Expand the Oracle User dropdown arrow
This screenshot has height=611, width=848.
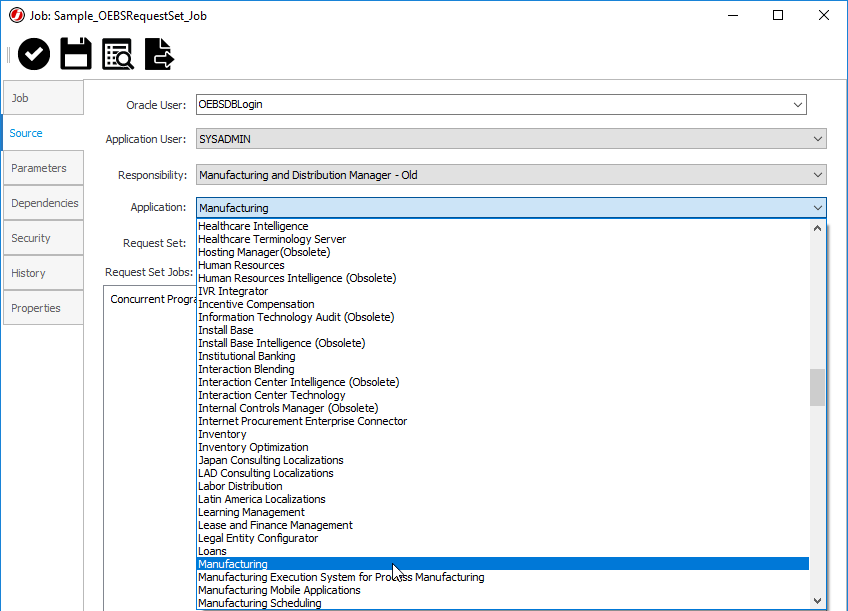coord(798,104)
